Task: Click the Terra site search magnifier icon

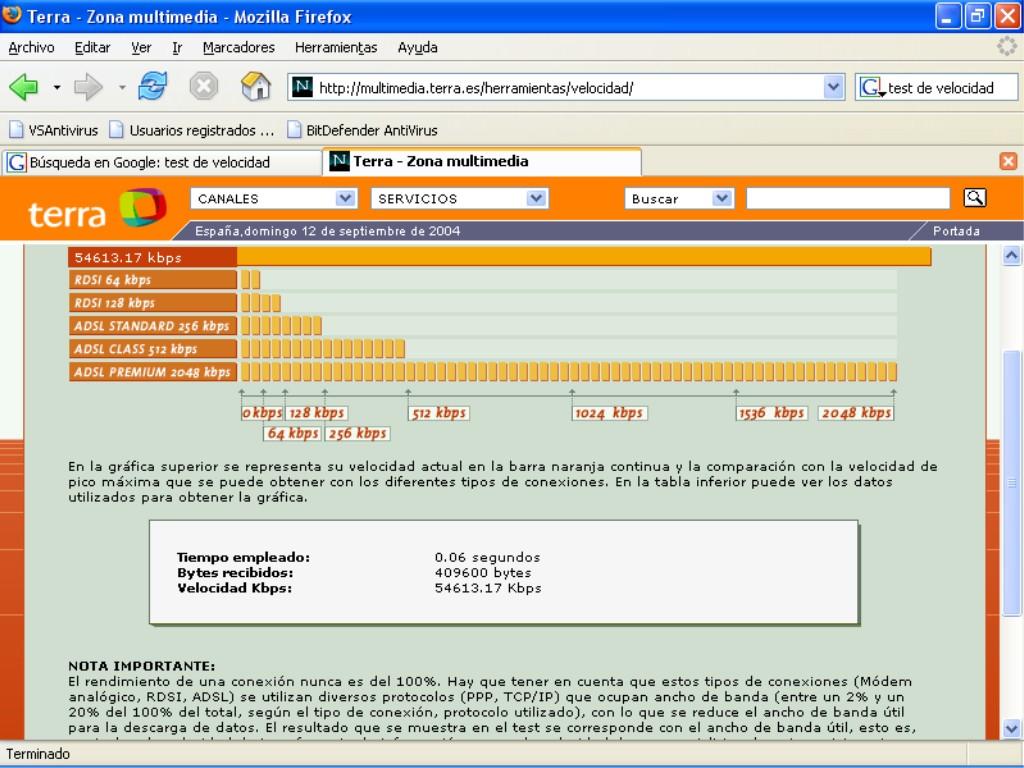Action: coord(974,198)
